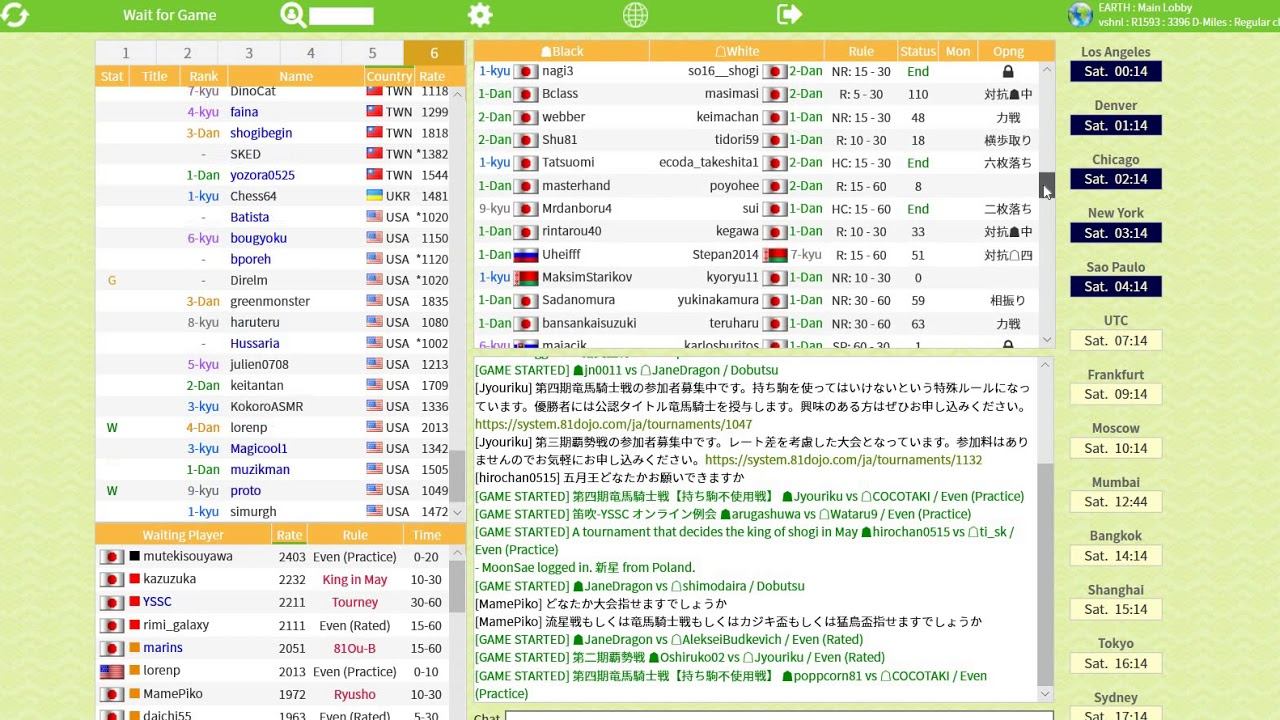The image size is (1280, 720).
Task: Select player greenmonster in the player list
Action: tap(272, 301)
